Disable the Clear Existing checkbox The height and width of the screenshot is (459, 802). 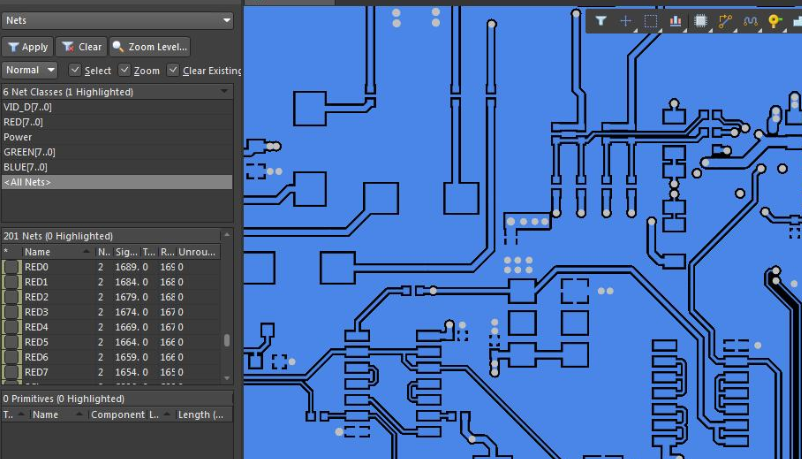point(173,70)
